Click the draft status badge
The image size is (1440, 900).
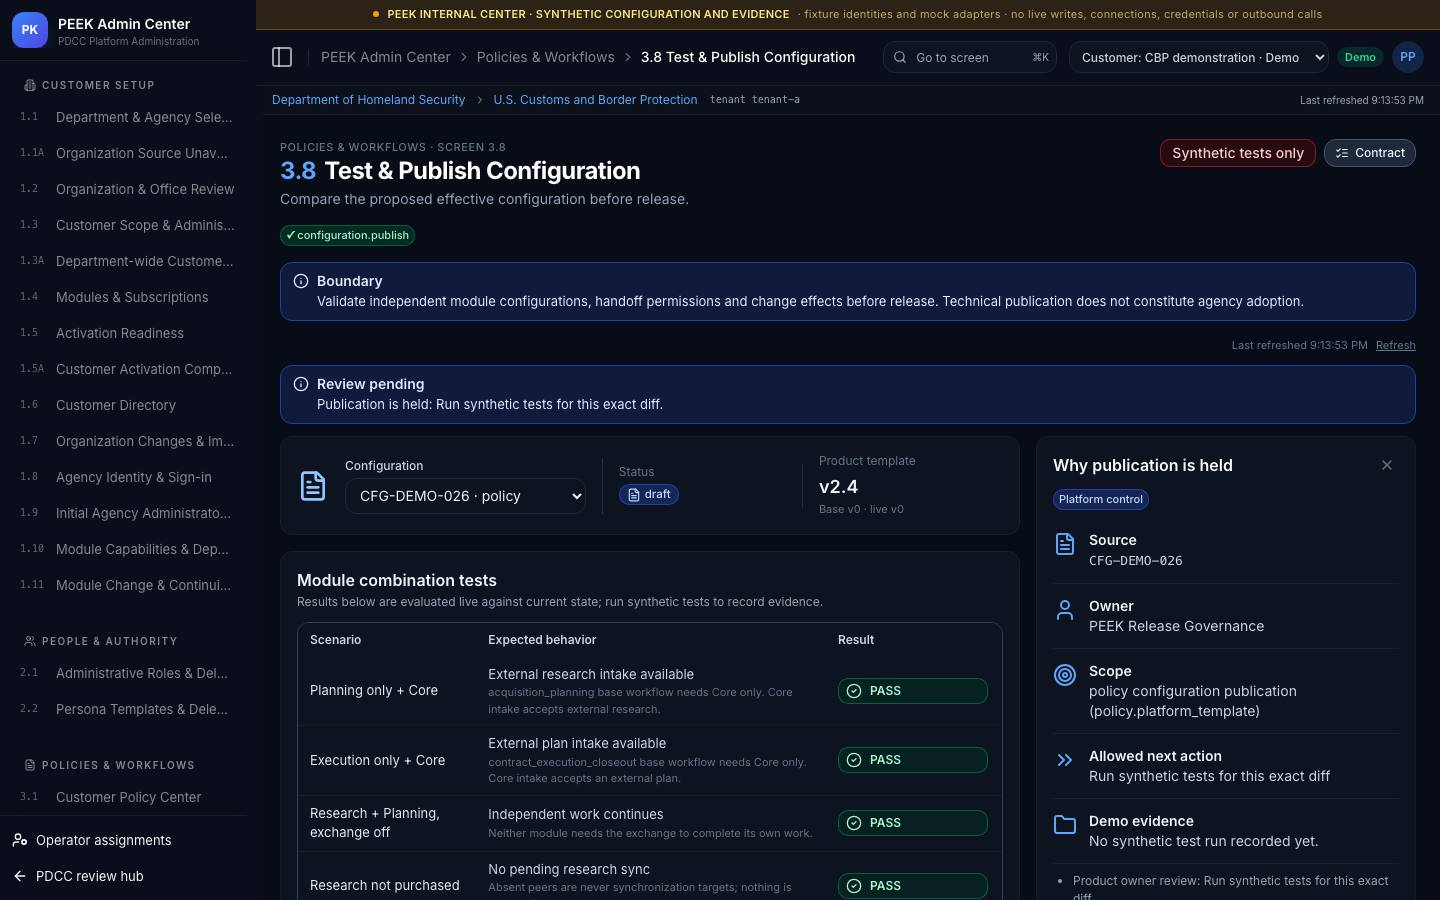649,494
